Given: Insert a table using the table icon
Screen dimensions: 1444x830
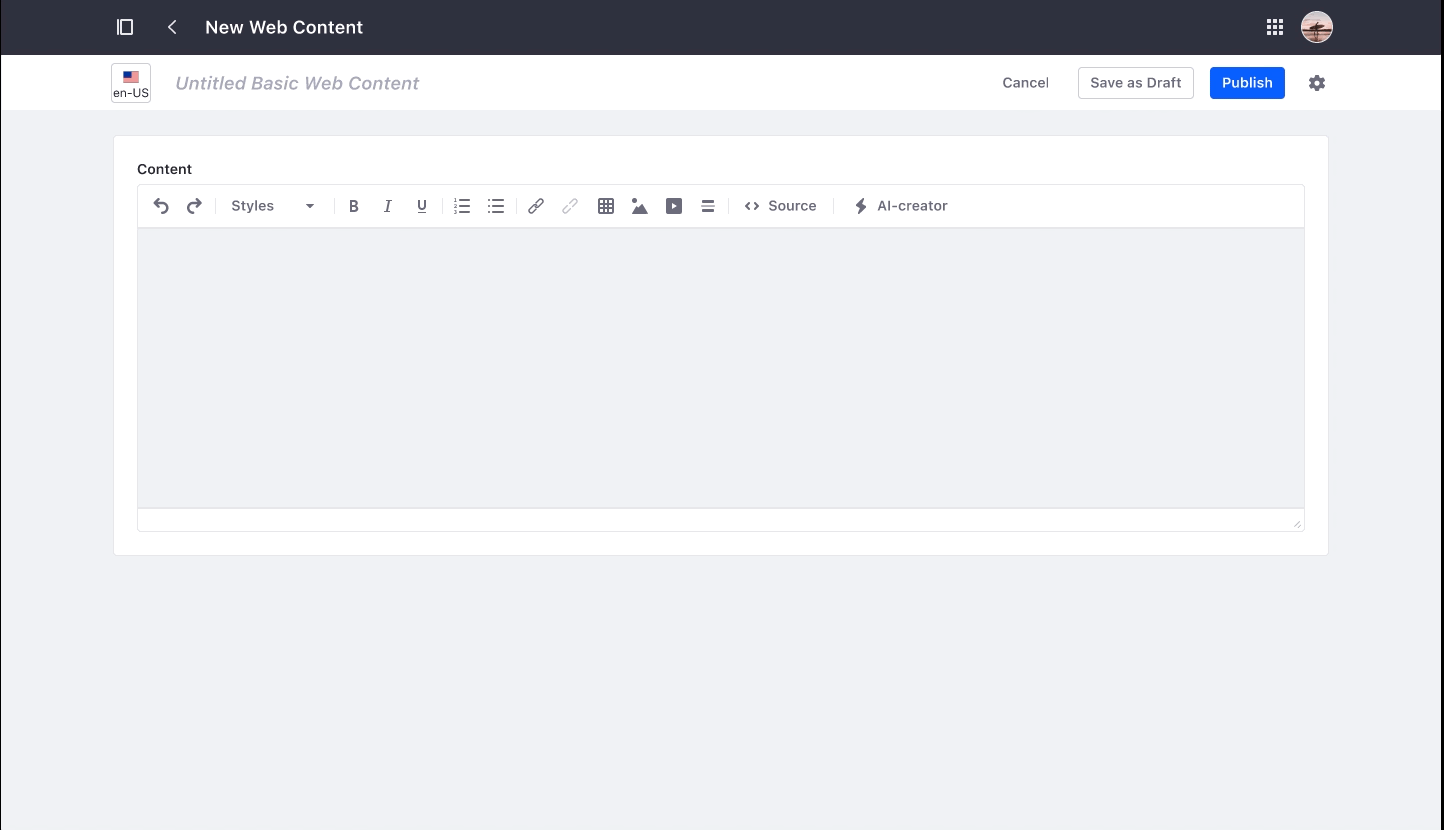Looking at the screenshot, I should tap(606, 206).
